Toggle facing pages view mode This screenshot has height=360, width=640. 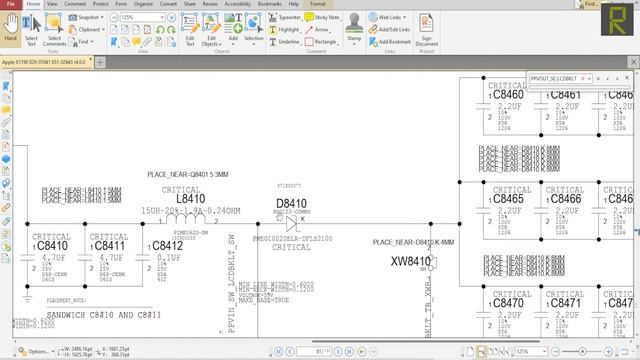(x=493, y=351)
